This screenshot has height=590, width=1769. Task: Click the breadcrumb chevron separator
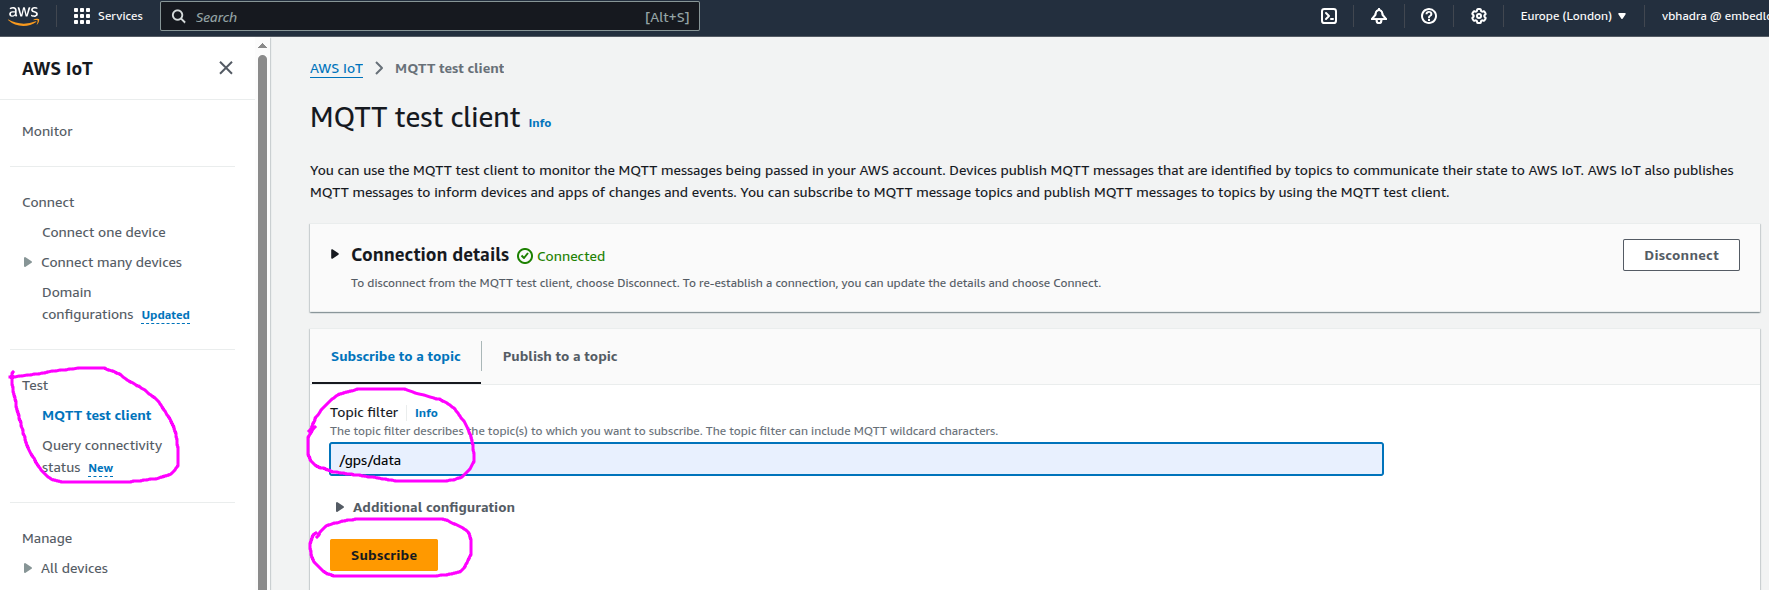coord(379,68)
